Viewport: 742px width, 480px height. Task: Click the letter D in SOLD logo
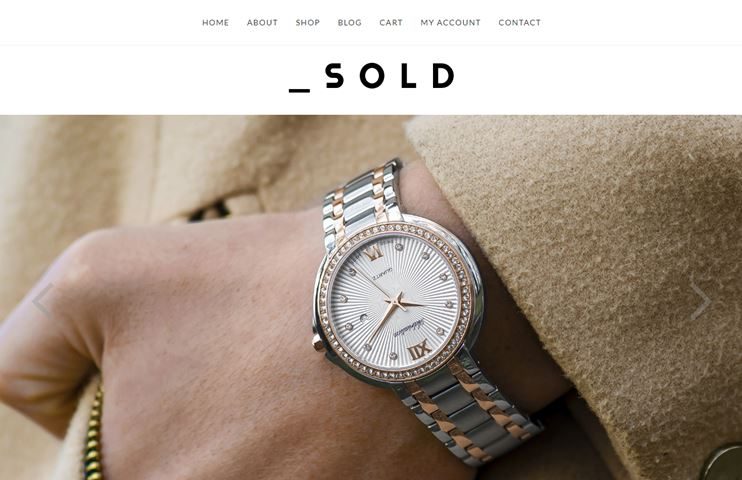click(x=444, y=76)
